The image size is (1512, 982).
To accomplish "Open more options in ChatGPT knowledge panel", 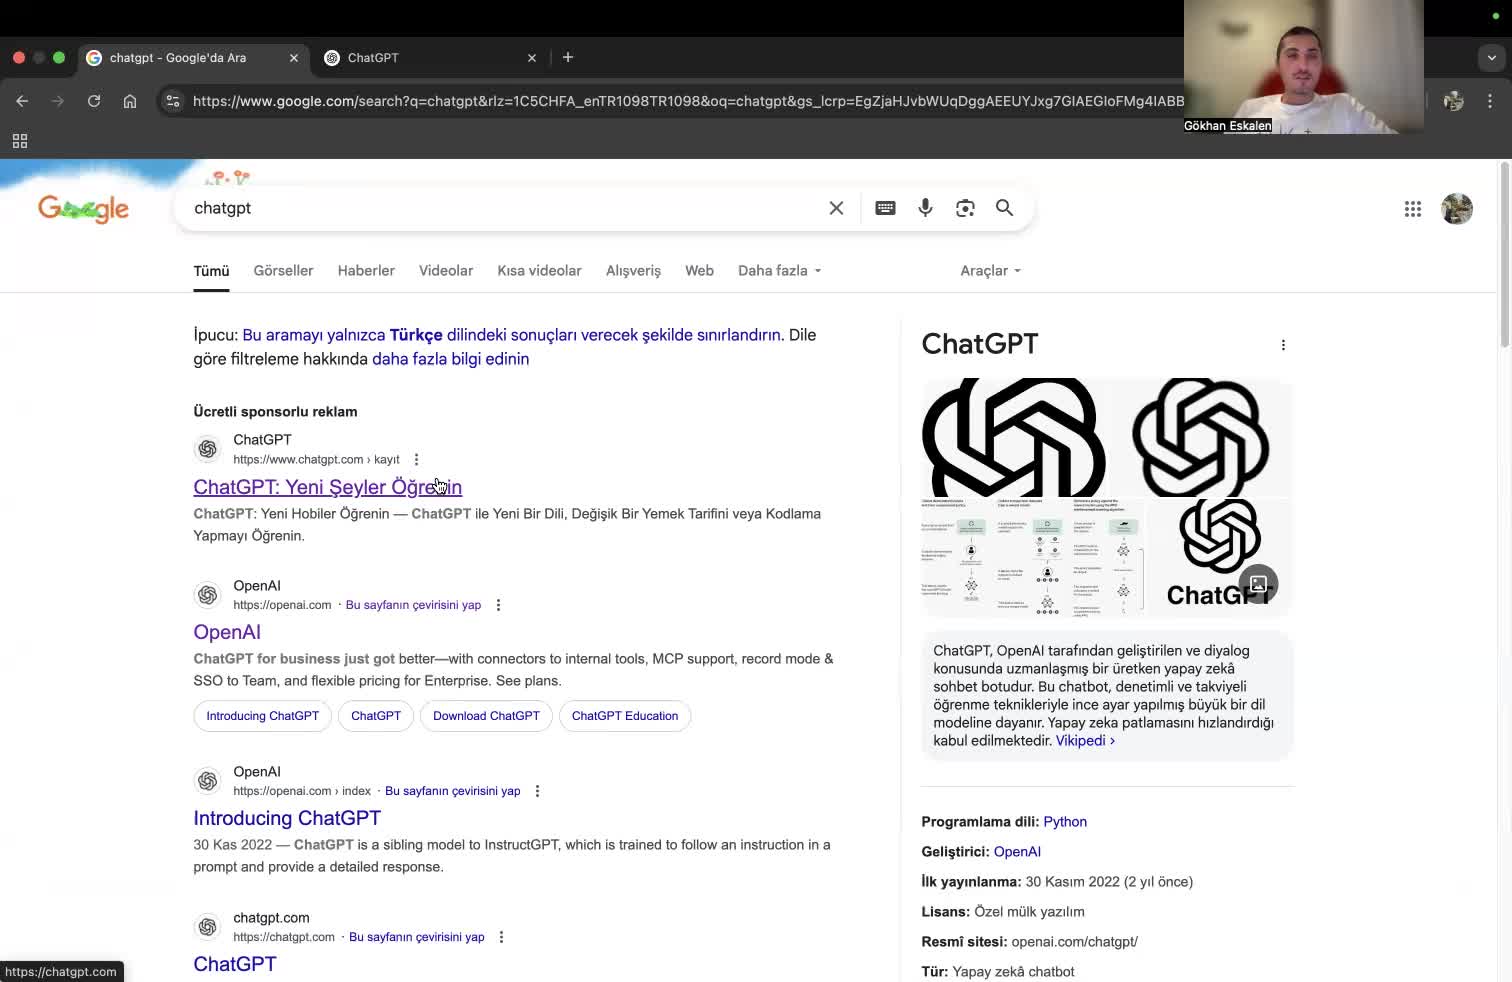I will point(1283,345).
